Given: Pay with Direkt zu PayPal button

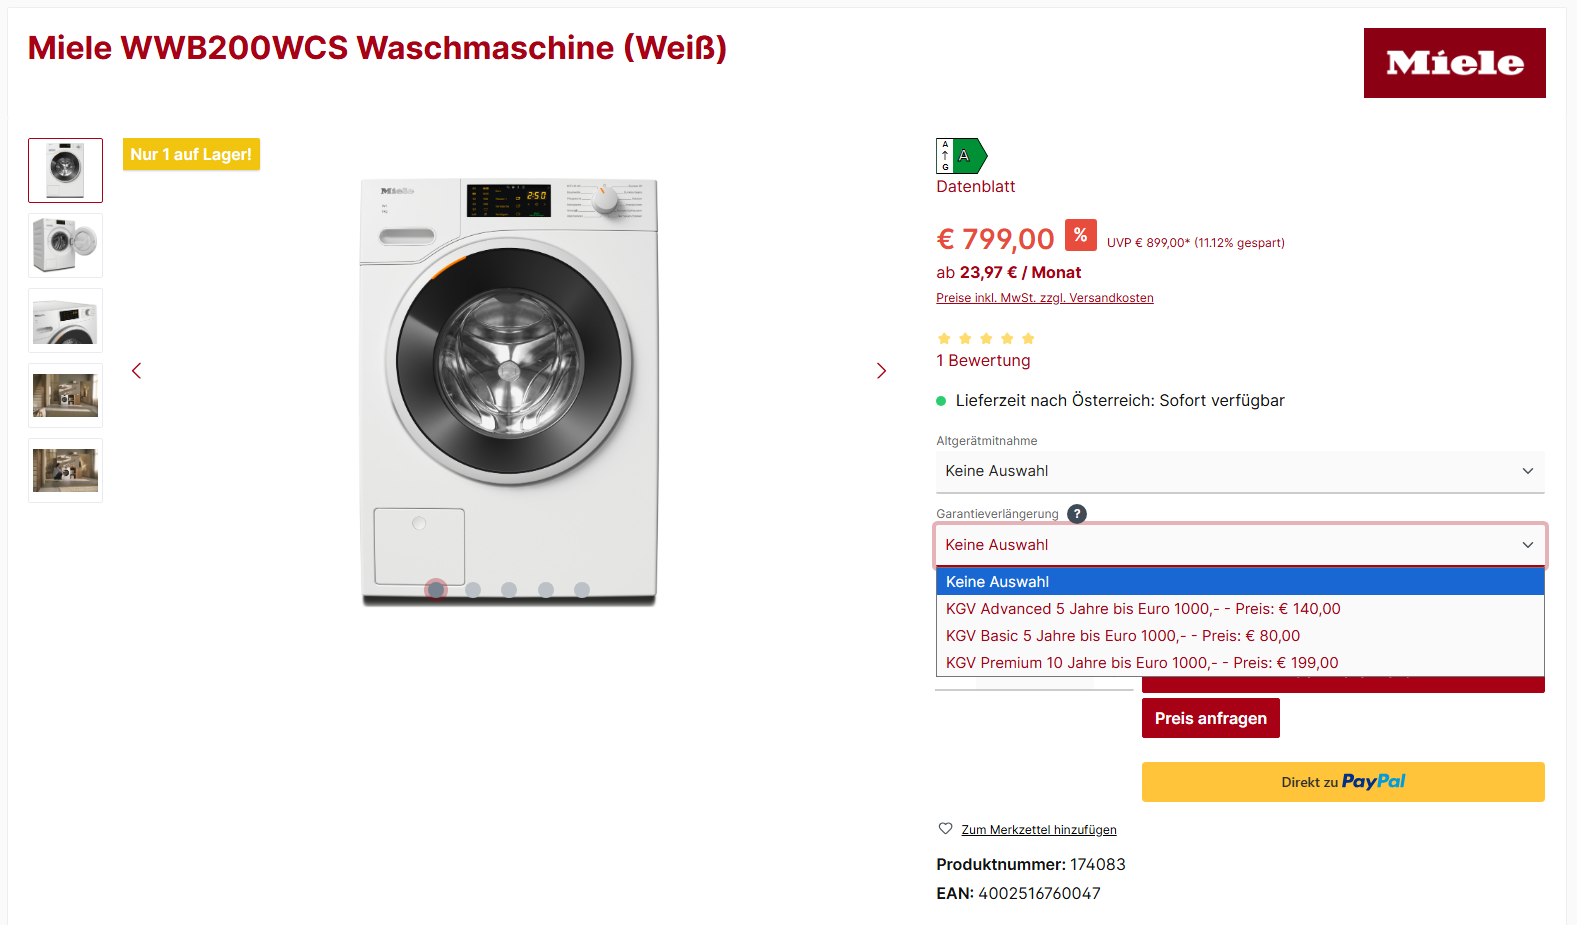Looking at the screenshot, I should (1343, 782).
